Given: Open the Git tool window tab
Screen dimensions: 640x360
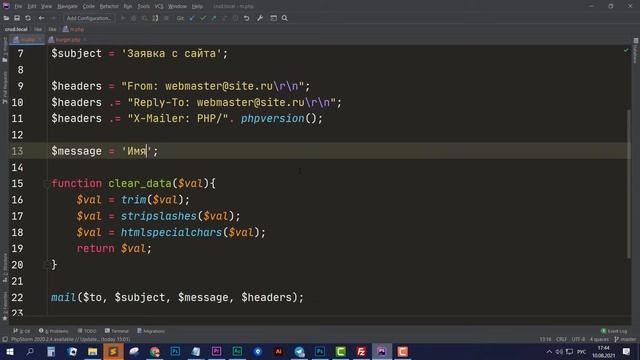Looking at the screenshot, I should click(x=22, y=331).
